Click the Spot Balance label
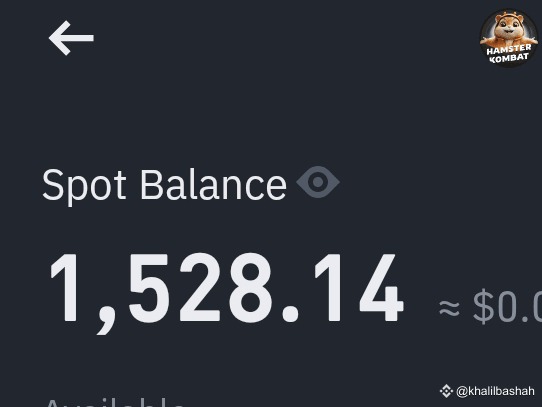The image size is (542, 407). pos(164,185)
